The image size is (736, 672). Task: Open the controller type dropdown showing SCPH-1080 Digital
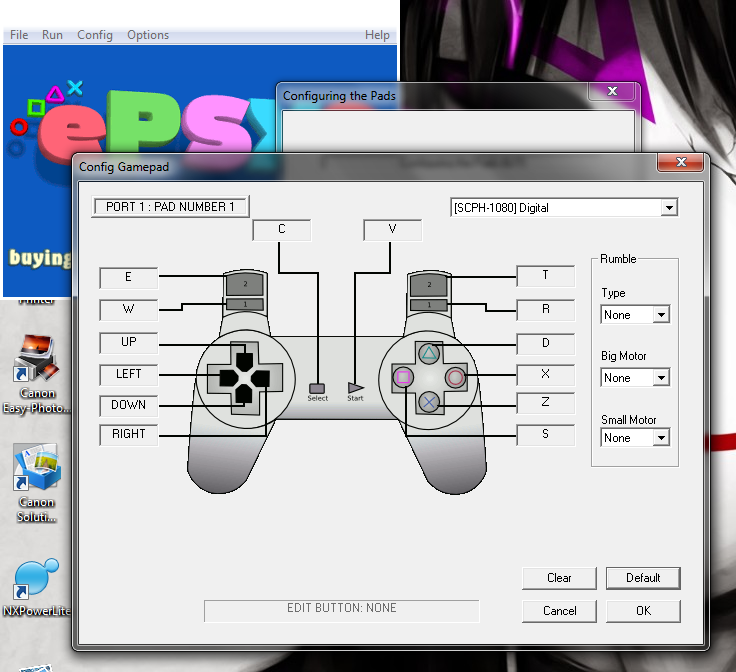click(x=564, y=207)
